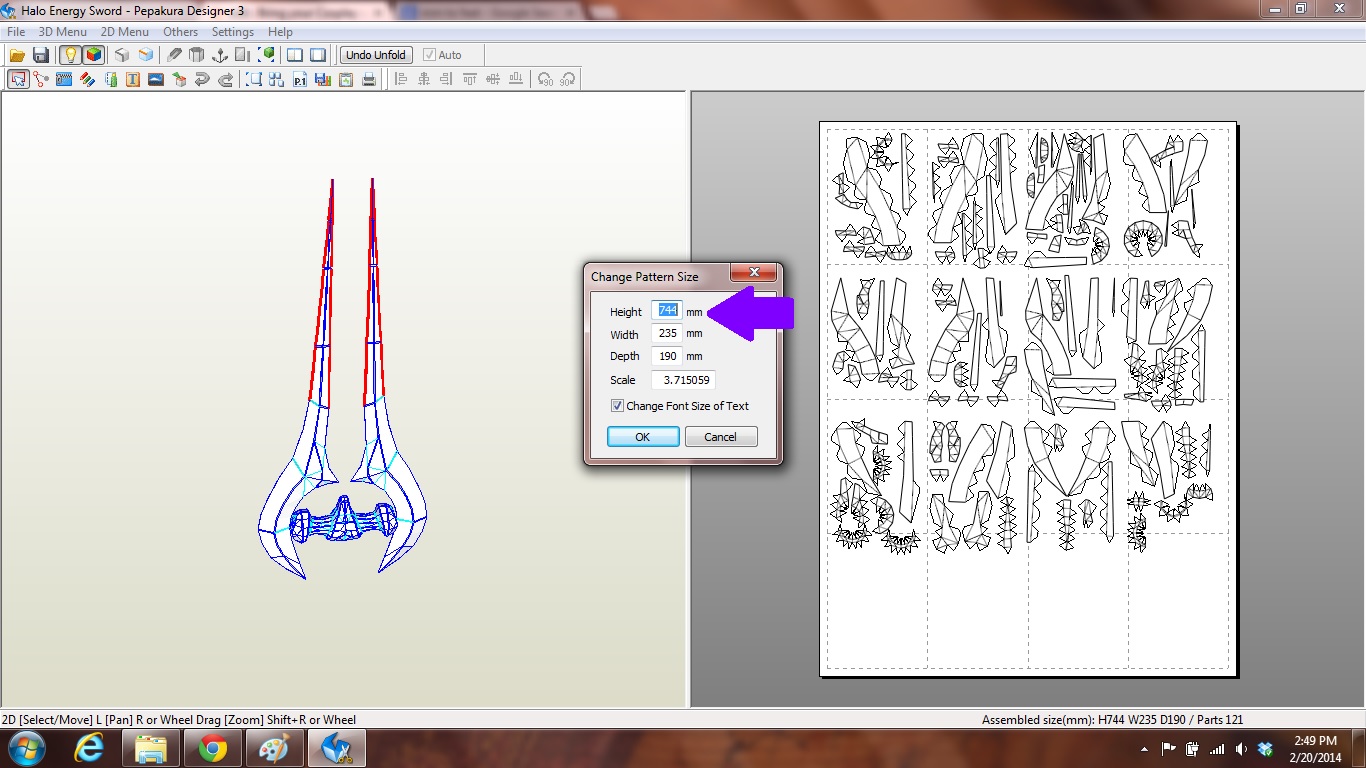Click the rotate 90 clockwise icon
Image resolution: width=1366 pixels, height=768 pixels.
coord(567,80)
